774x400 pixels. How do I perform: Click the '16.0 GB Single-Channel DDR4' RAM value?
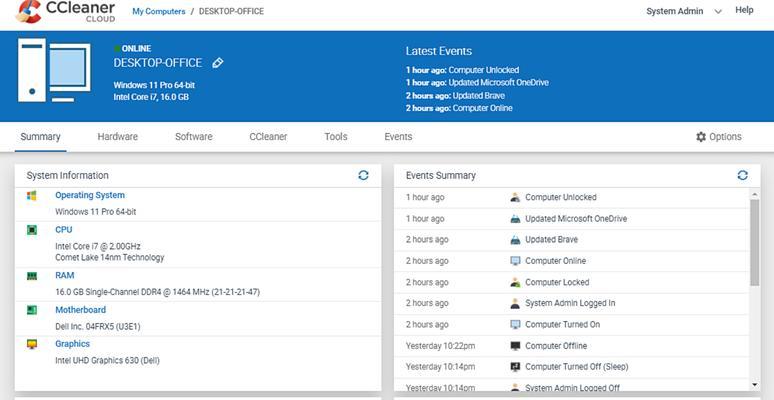(x=157, y=292)
